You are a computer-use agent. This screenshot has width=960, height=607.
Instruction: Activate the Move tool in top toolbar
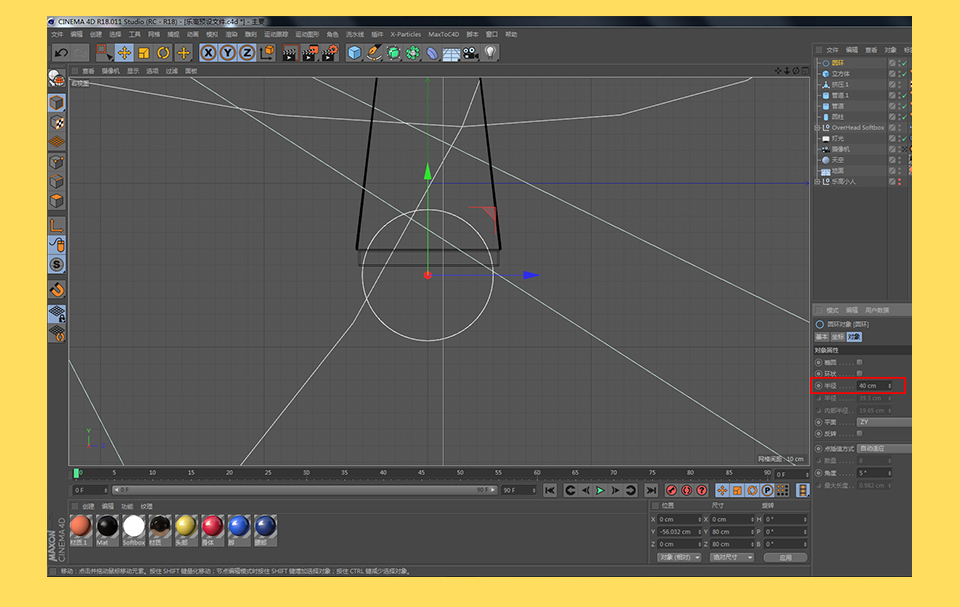[124, 53]
